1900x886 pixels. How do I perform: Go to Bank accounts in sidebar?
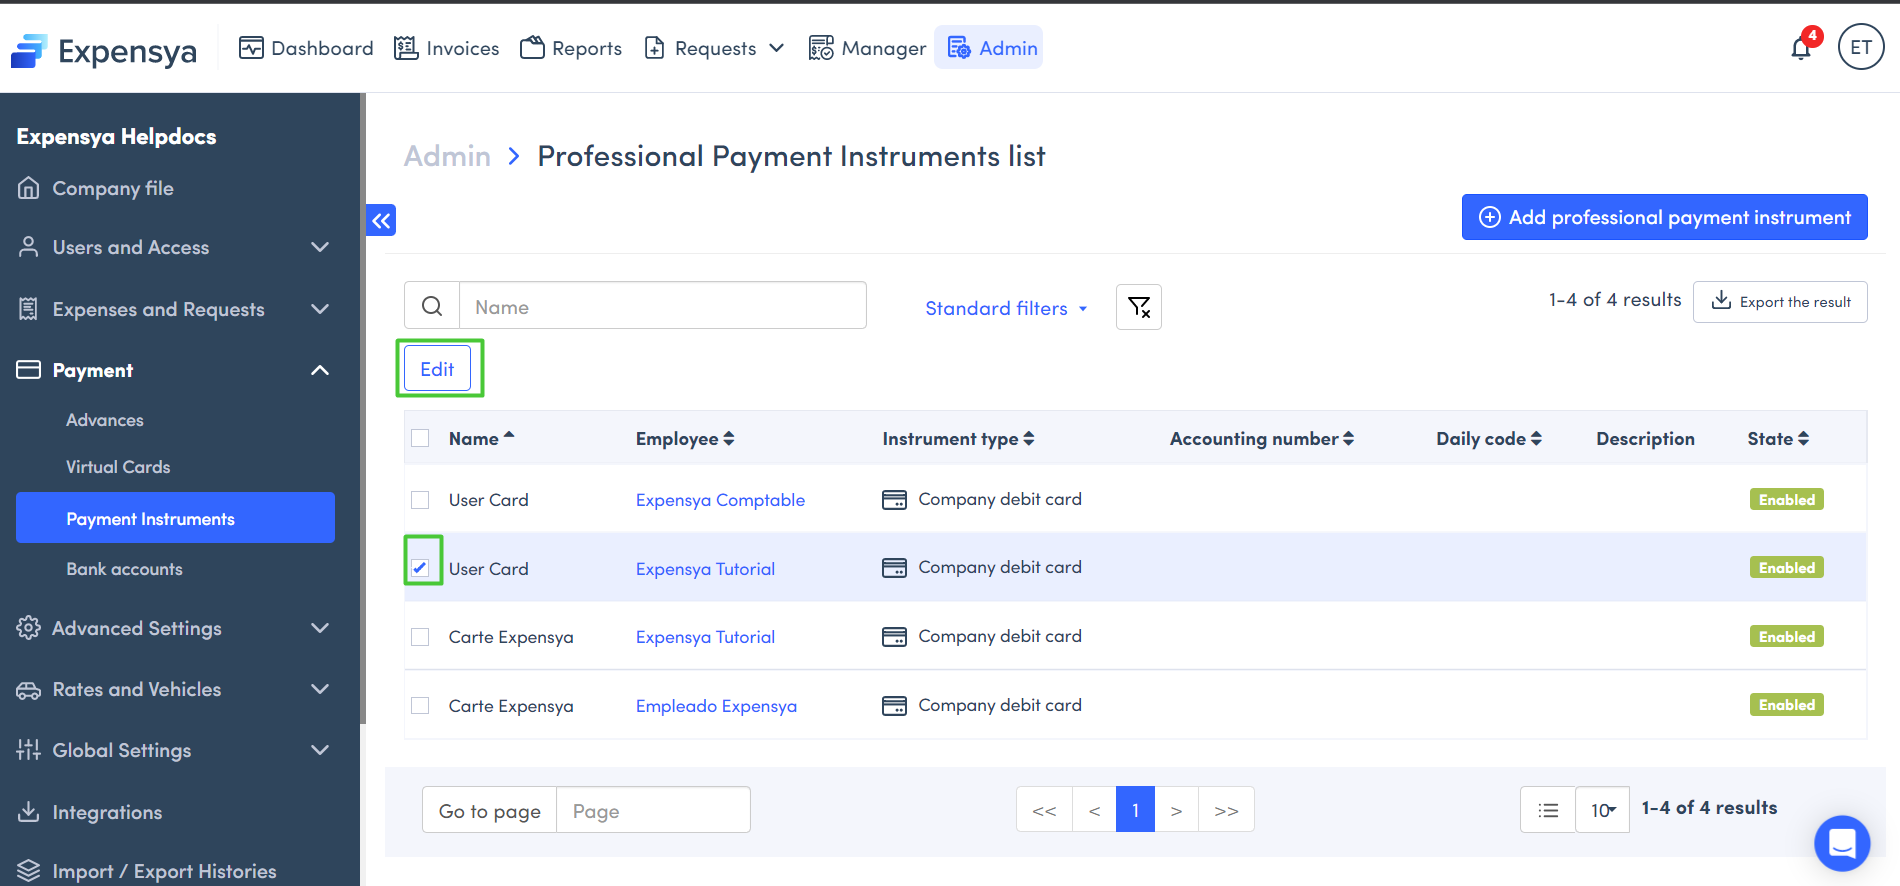125,569
